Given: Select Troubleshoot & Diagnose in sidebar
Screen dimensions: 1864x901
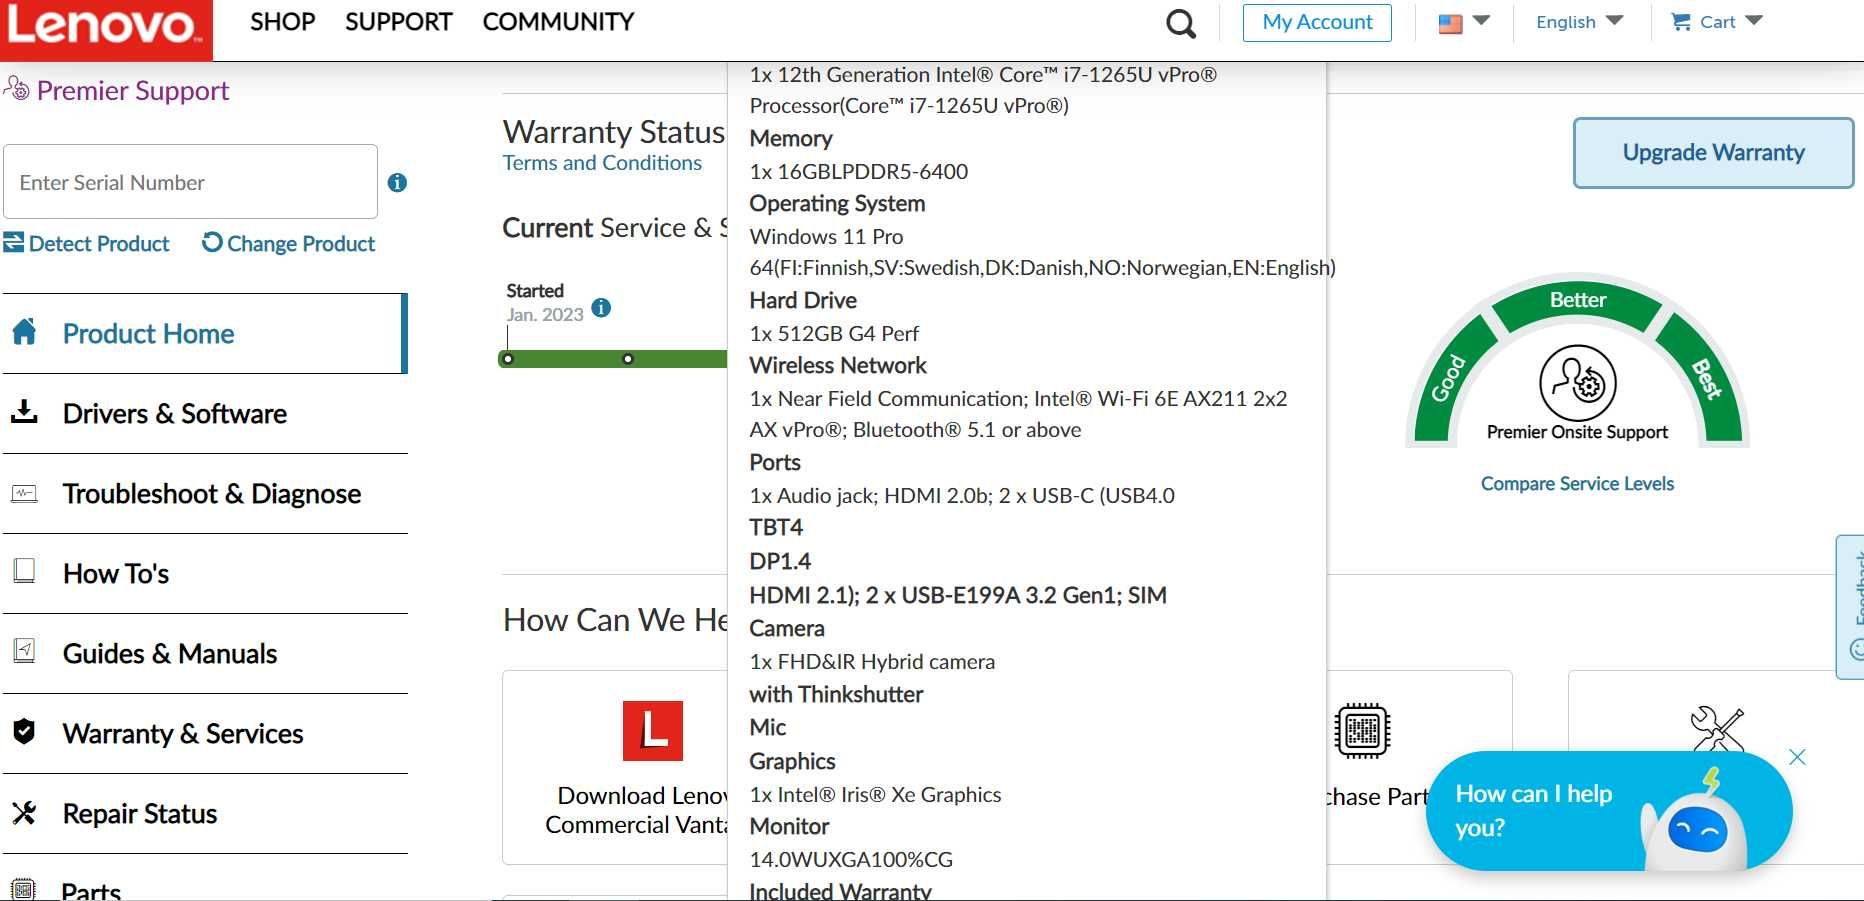Looking at the screenshot, I should (x=205, y=493).
